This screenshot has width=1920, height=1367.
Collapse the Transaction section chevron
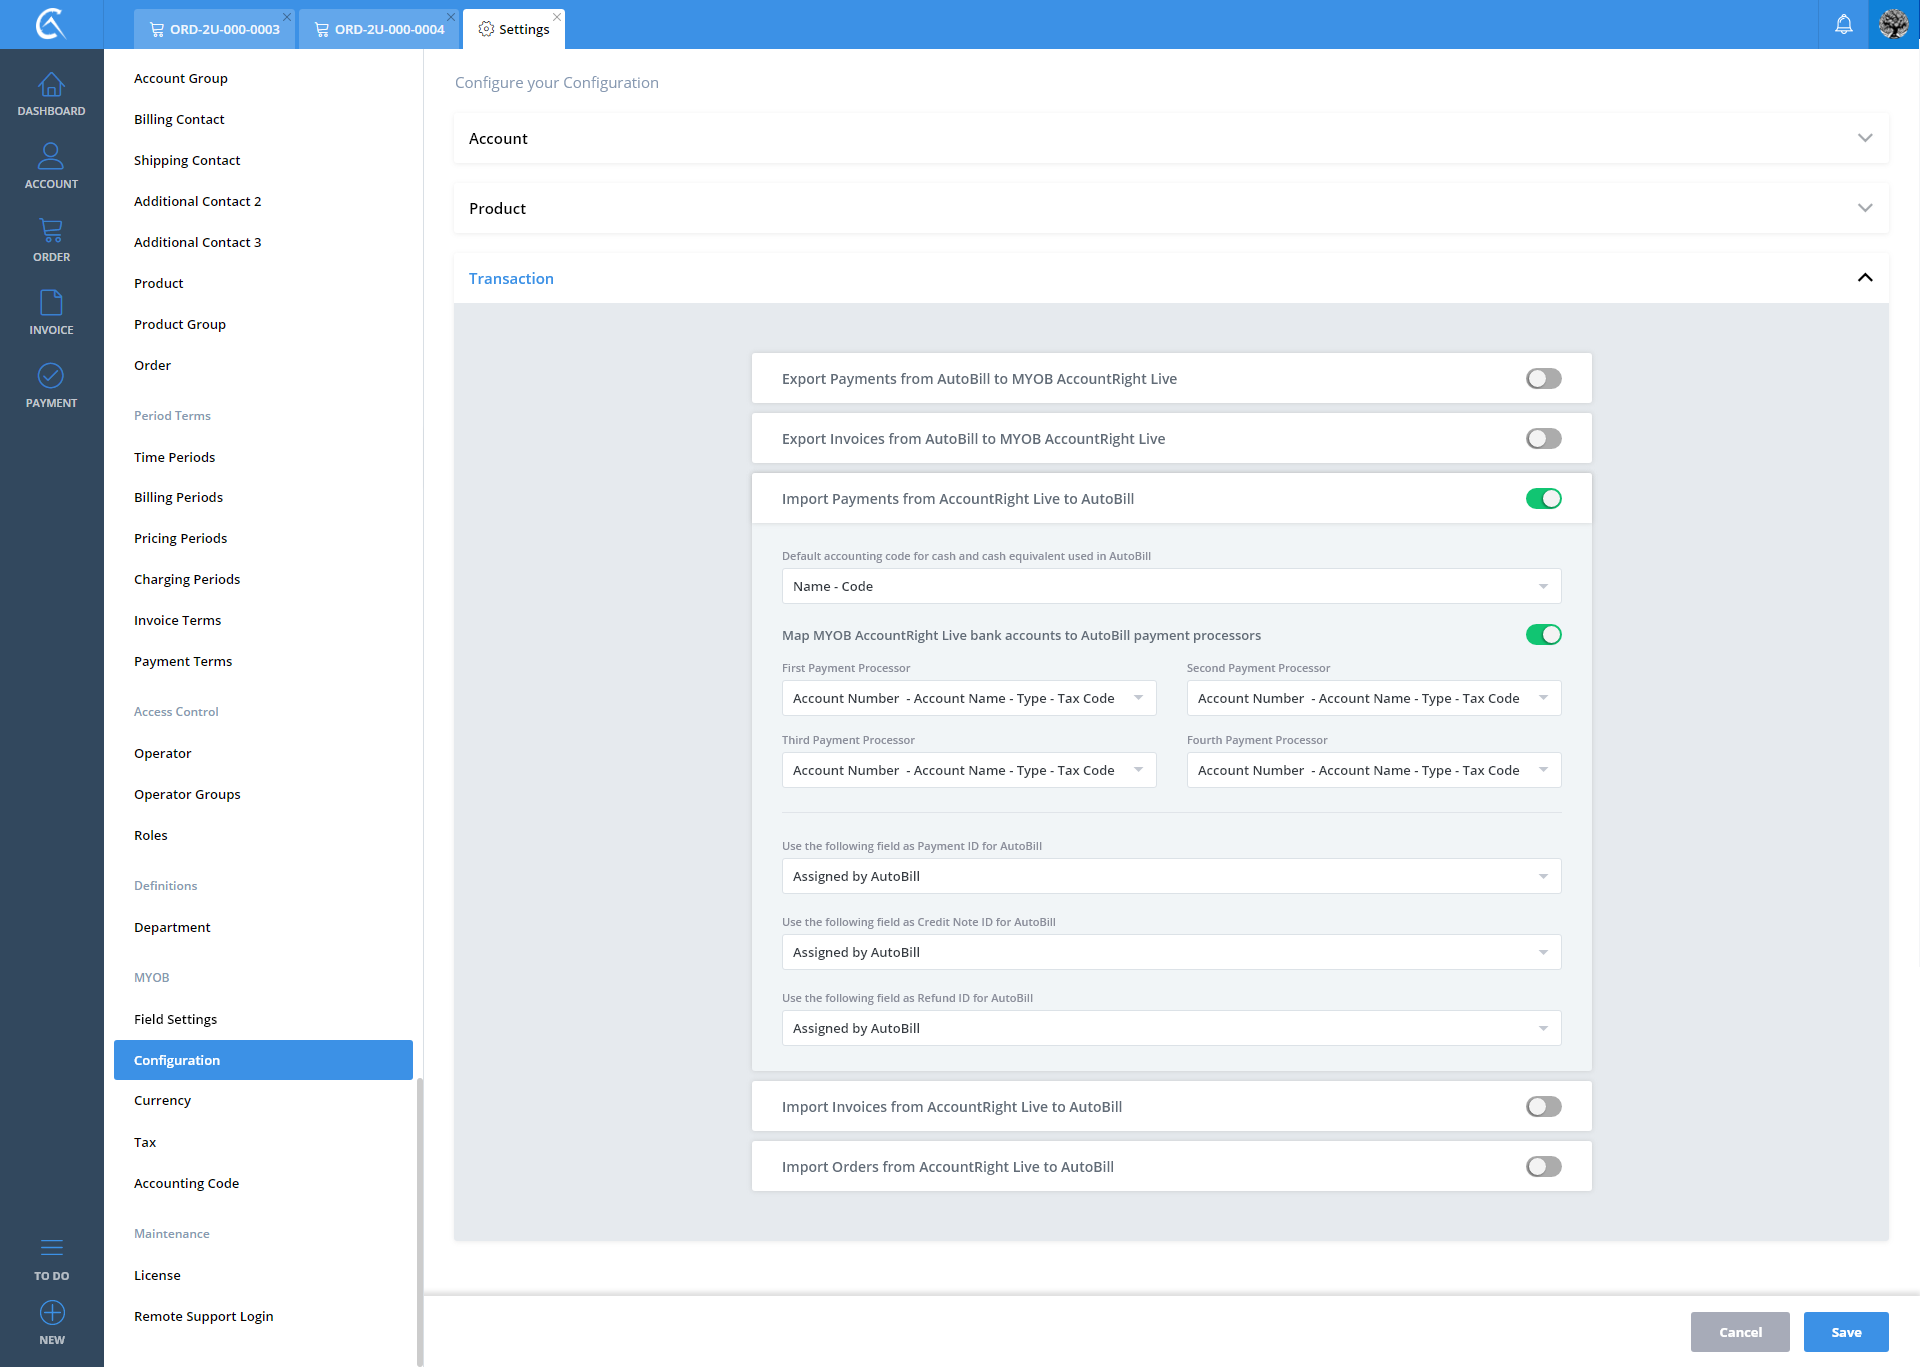(x=1864, y=278)
